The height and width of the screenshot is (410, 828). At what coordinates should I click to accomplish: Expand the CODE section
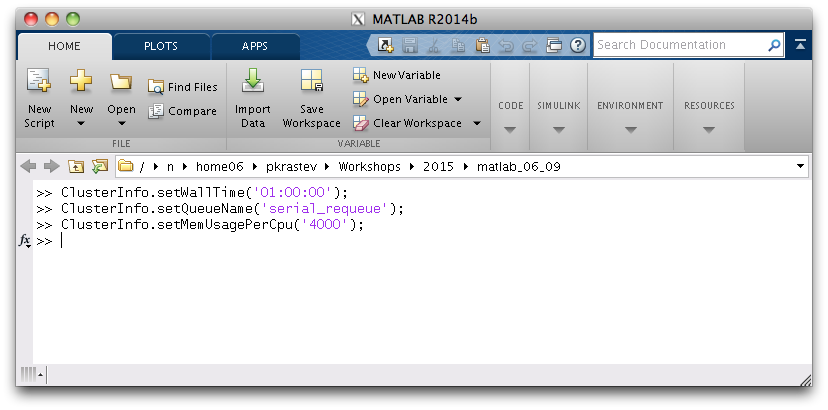point(510,129)
